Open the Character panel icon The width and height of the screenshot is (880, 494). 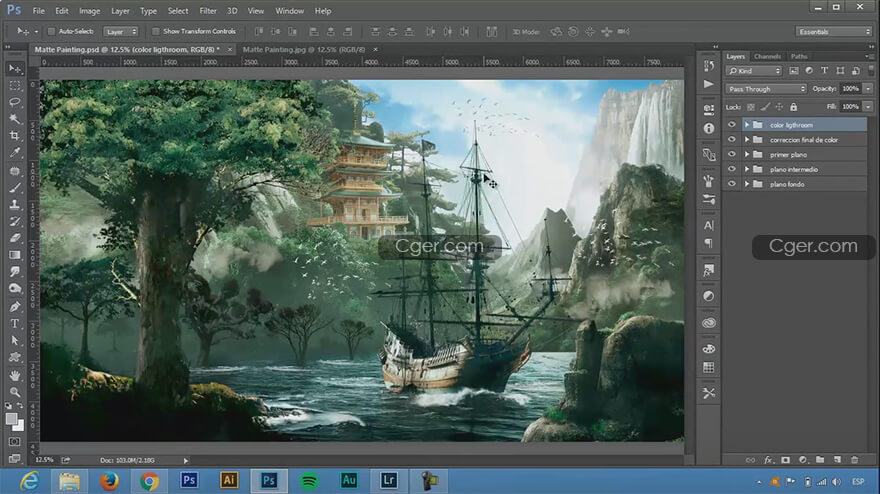tap(709, 225)
